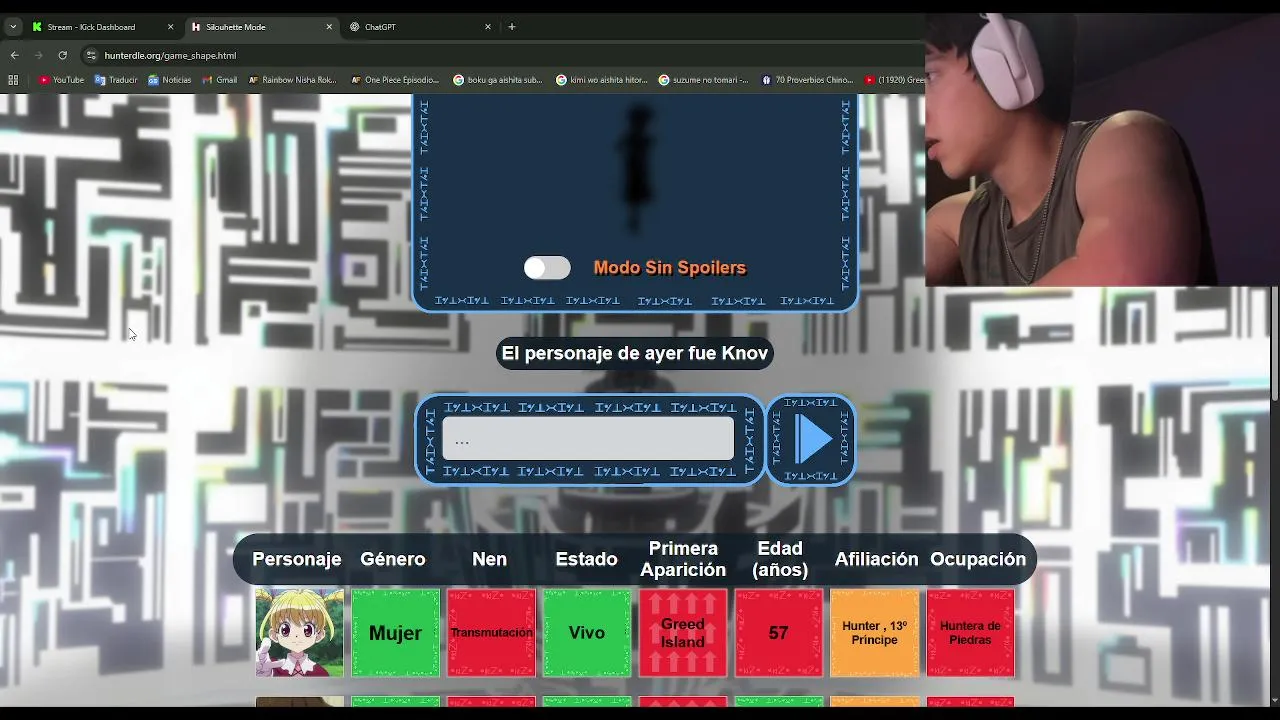The image size is (1280, 720).
Task: Click the Hunter, 13º Príncipe affiliation cell
Action: coord(875,633)
